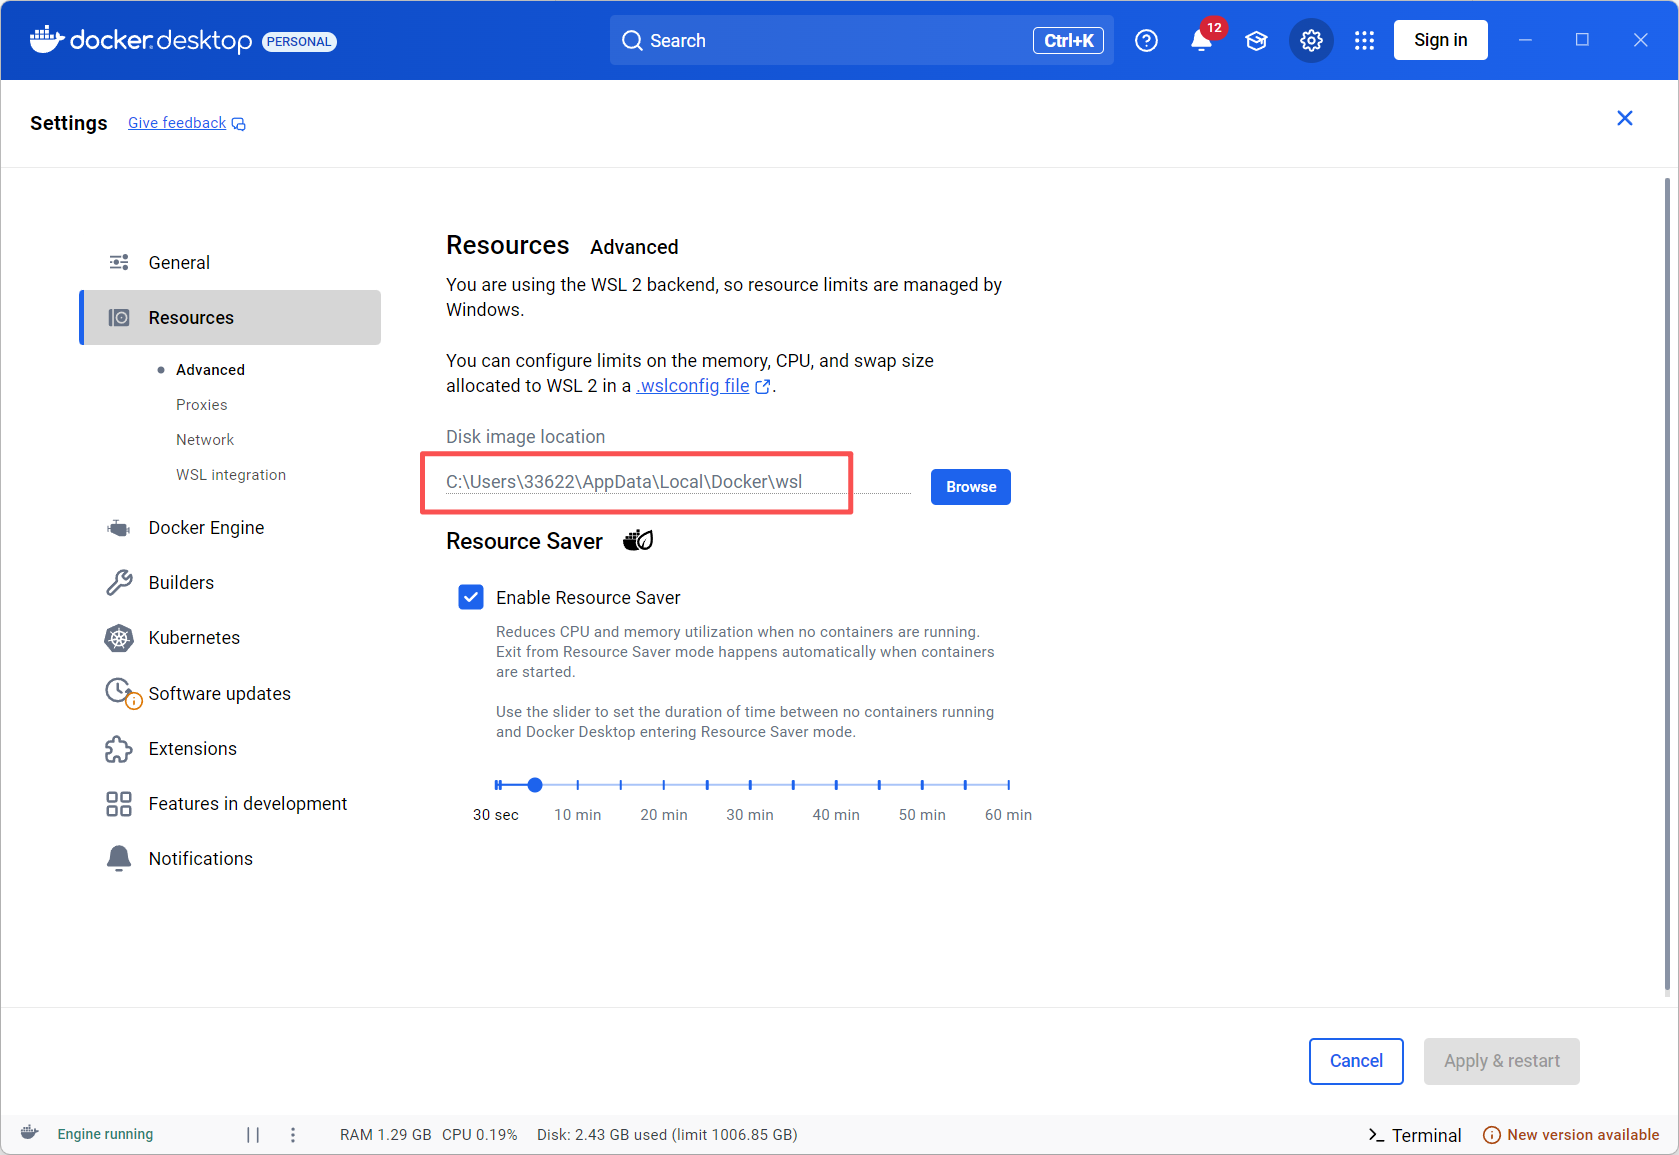This screenshot has height=1155, width=1679.
Task: Select the WSL integration sub-item
Action: click(x=231, y=475)
